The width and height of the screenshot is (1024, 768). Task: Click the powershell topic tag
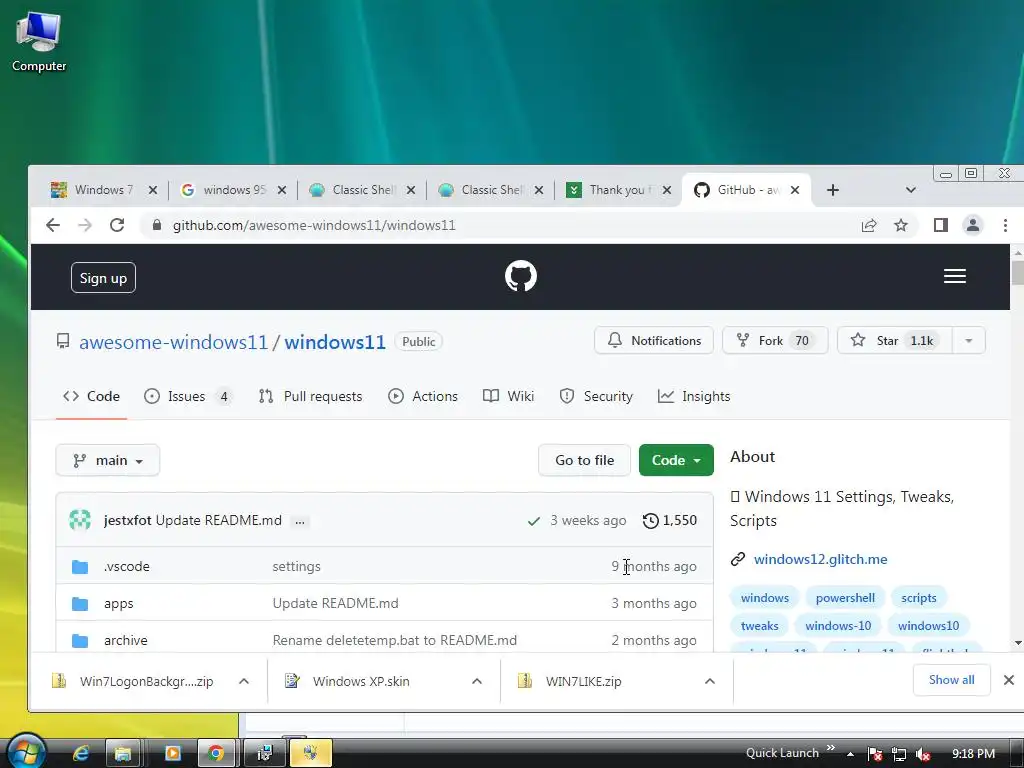[x=845, y=598]
